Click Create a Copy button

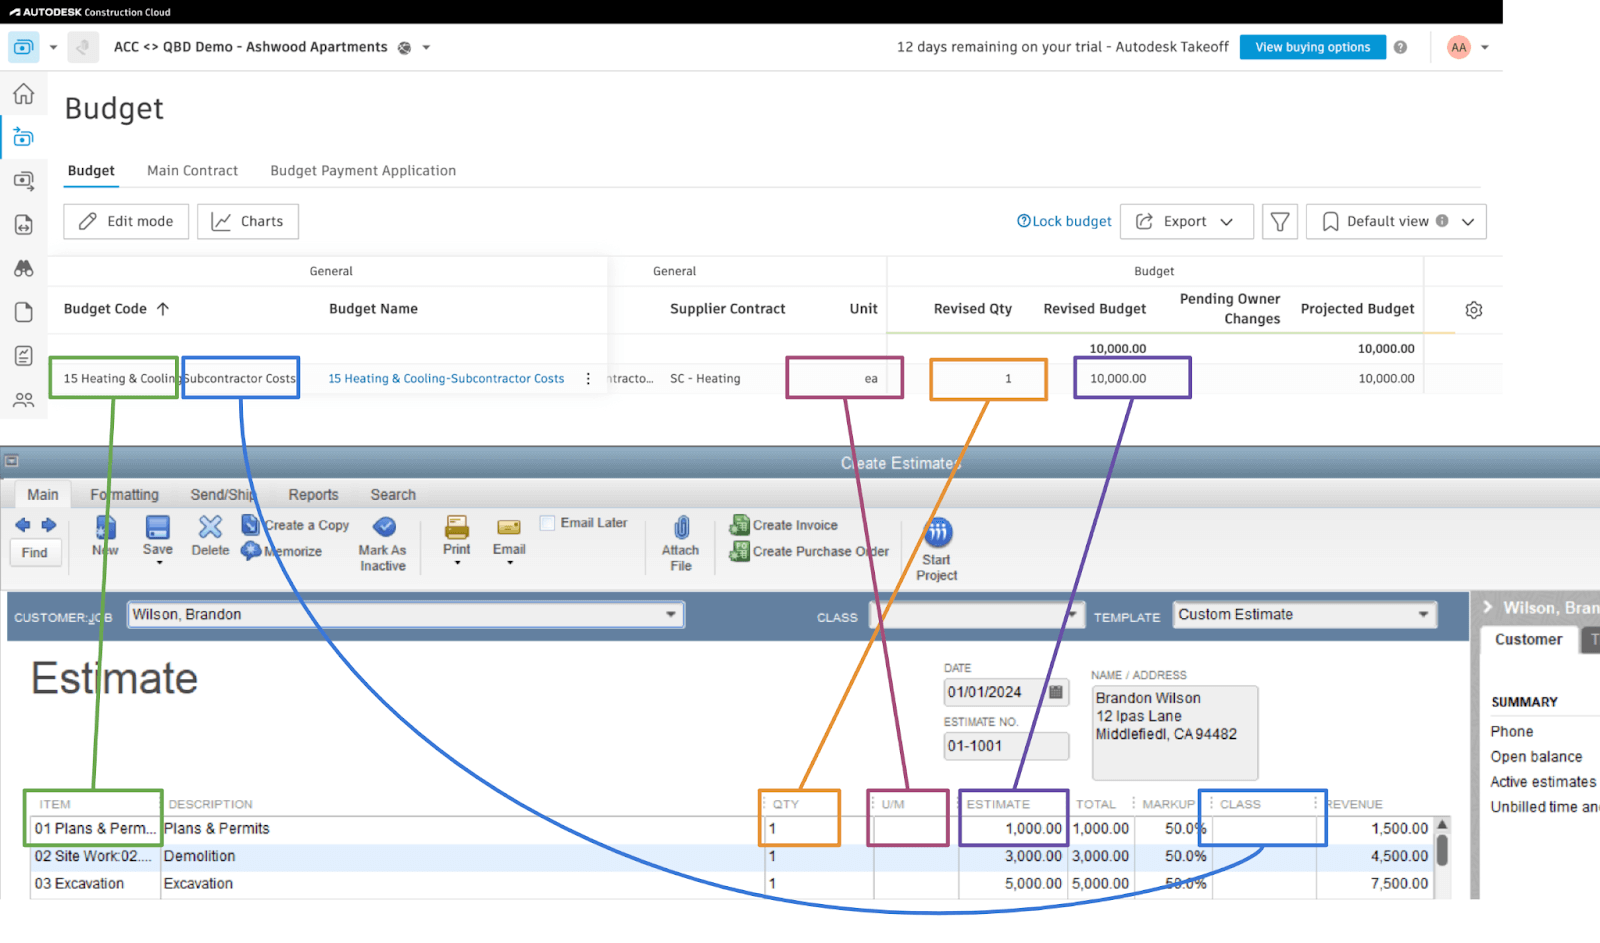296,525
